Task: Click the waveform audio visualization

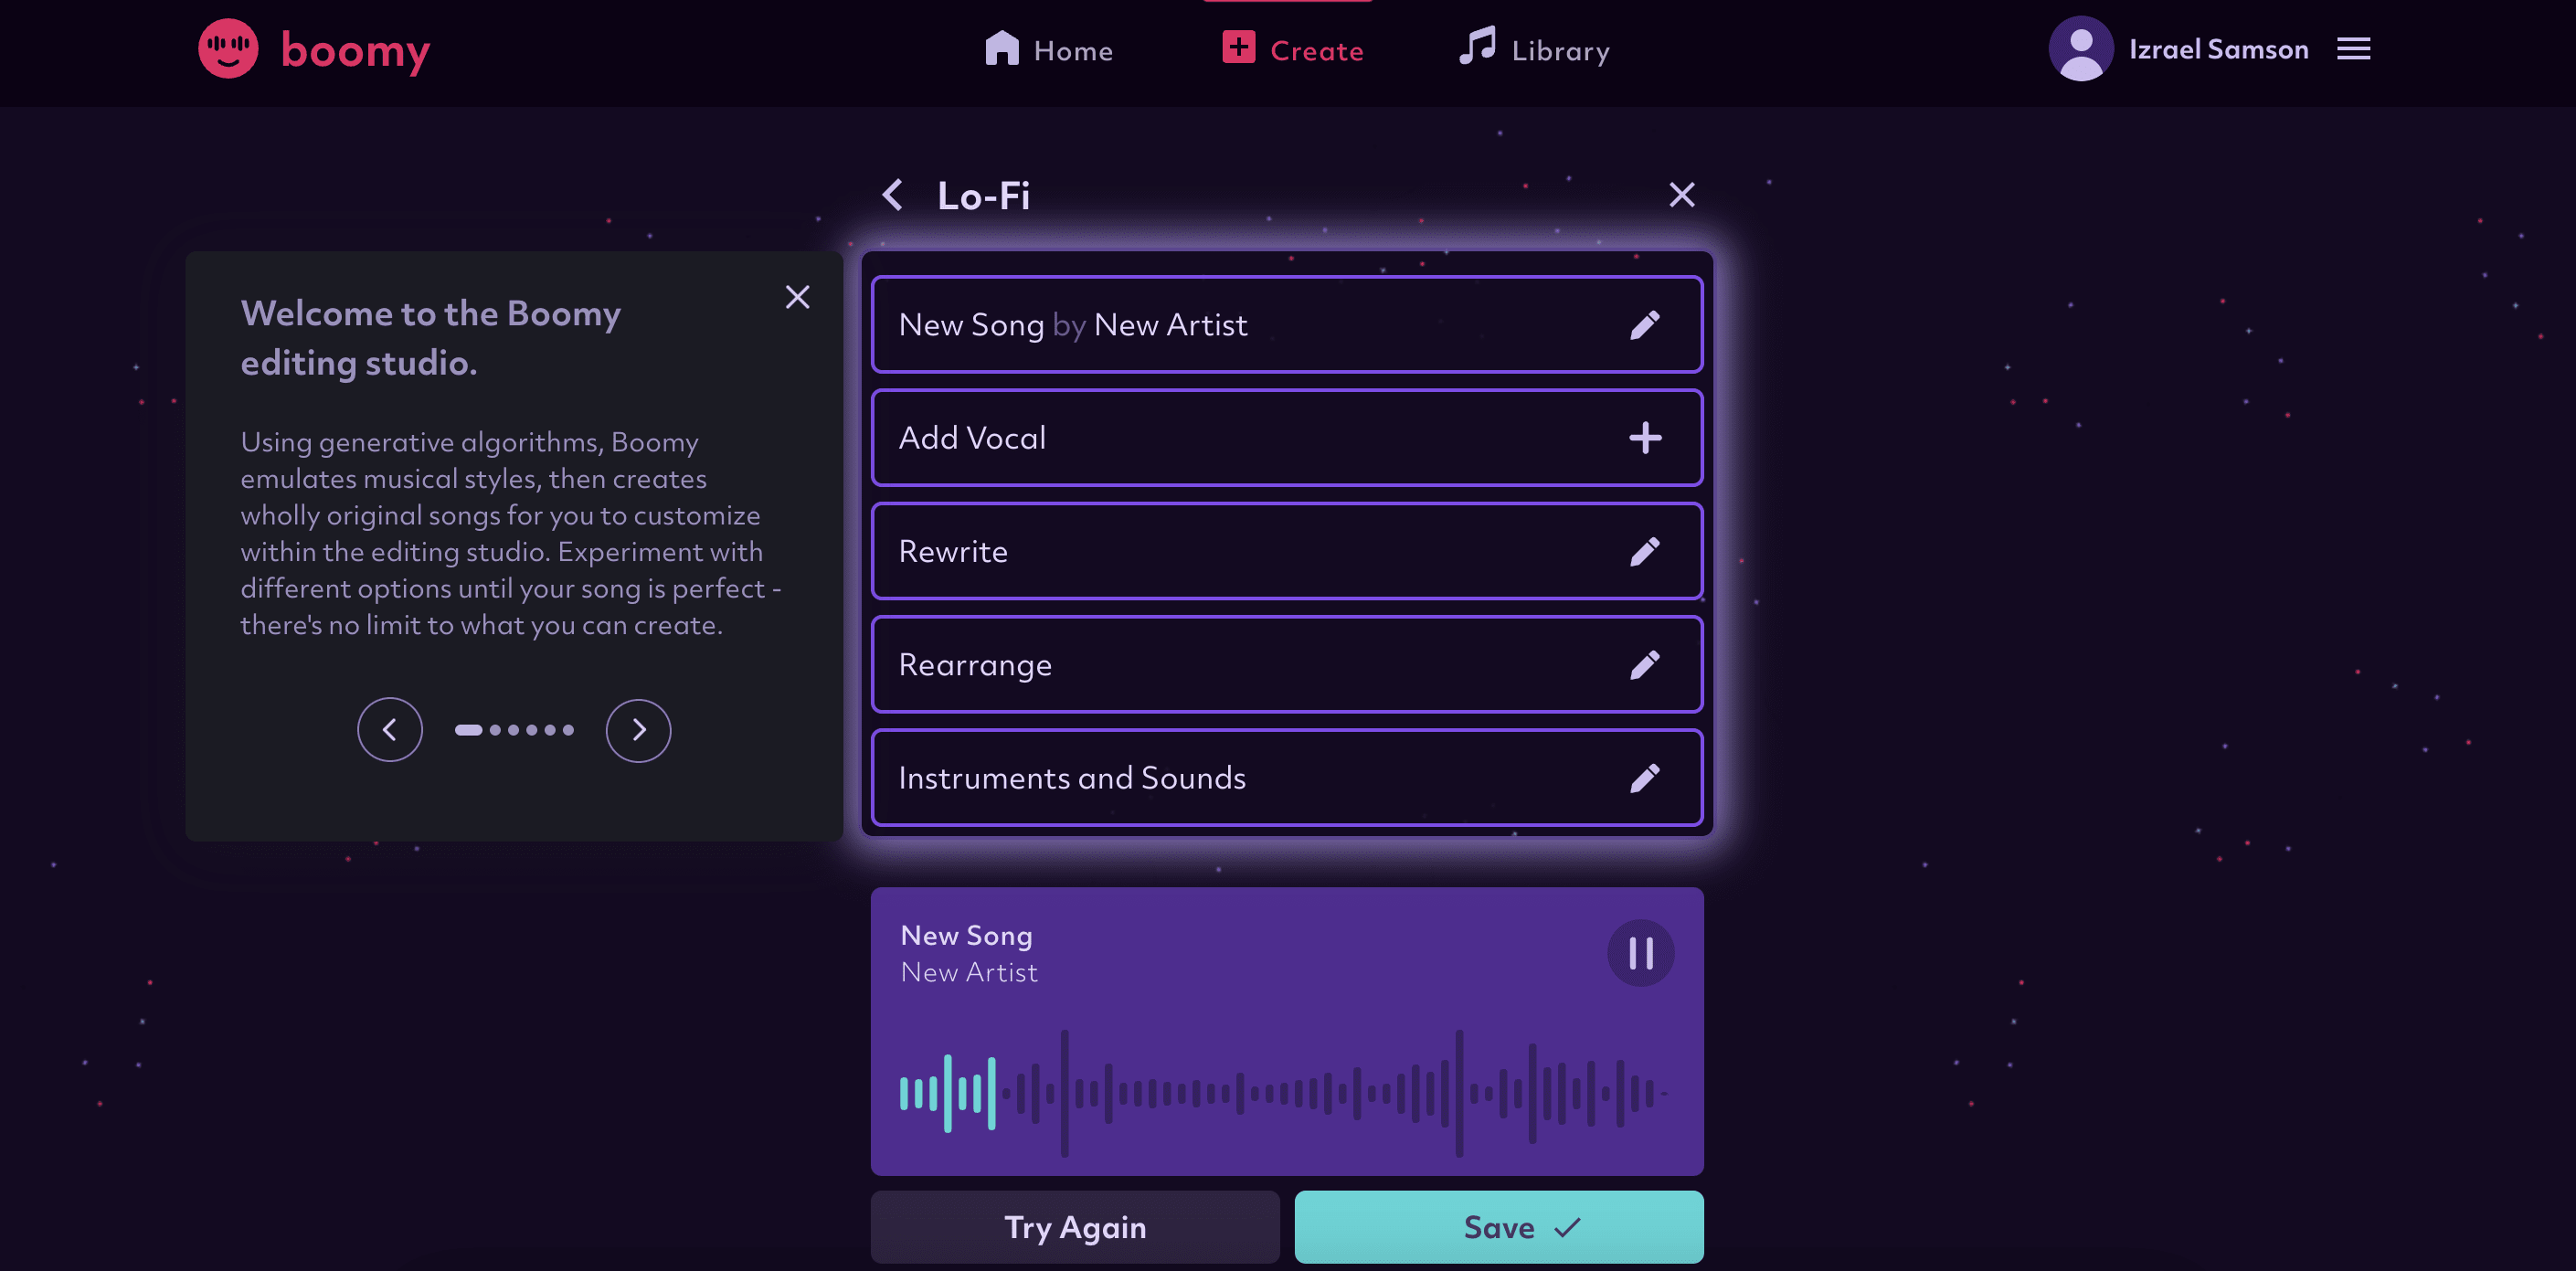Action: click(x=1287, y=1089)
